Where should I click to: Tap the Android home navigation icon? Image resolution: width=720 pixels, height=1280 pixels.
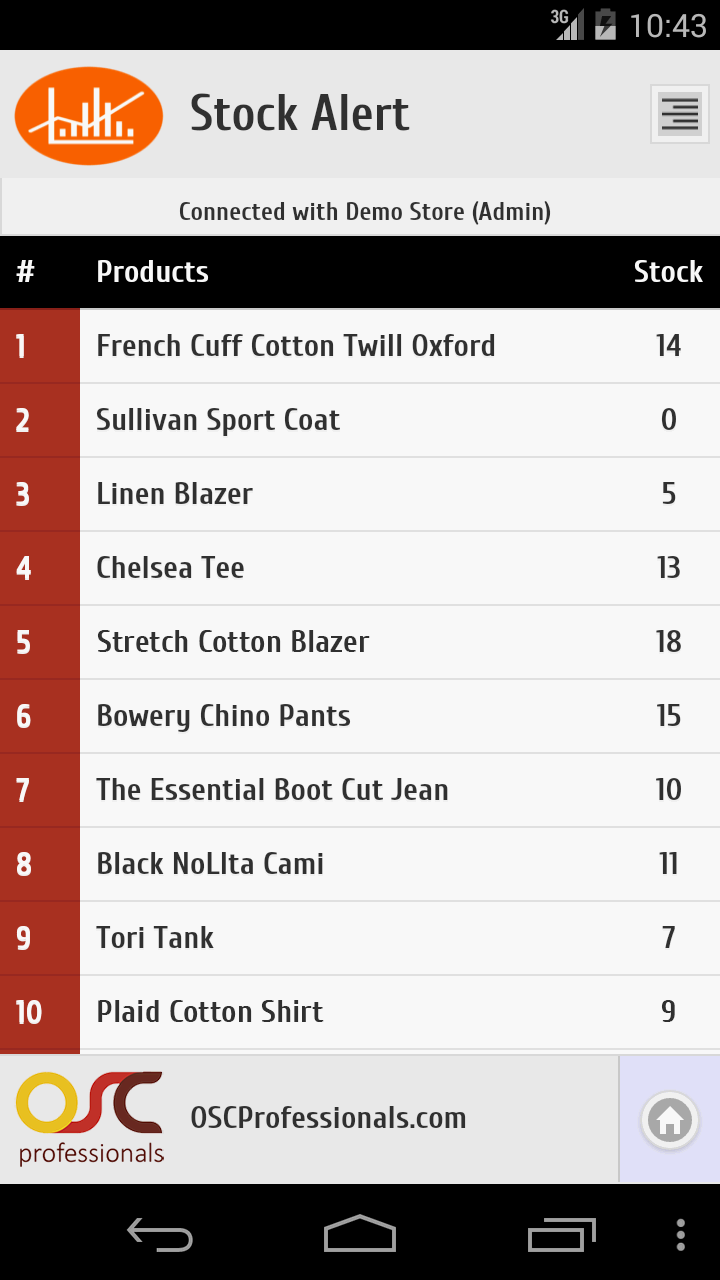360,1234
